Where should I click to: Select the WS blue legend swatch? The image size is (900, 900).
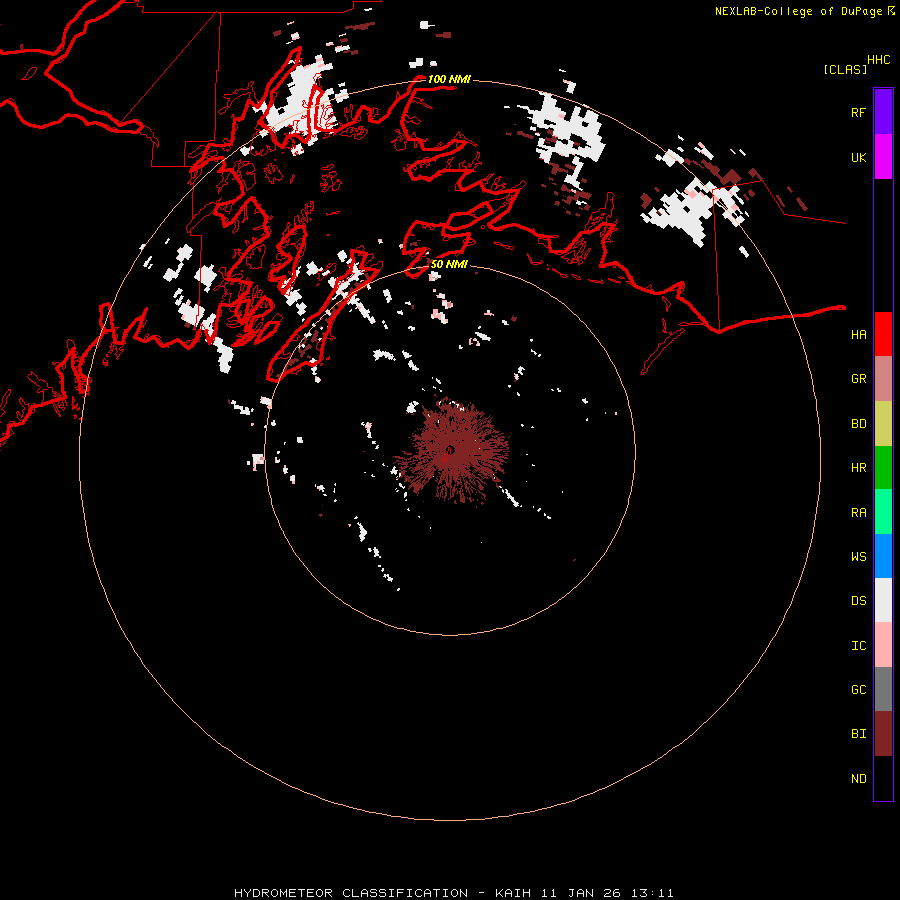(883, 556)
